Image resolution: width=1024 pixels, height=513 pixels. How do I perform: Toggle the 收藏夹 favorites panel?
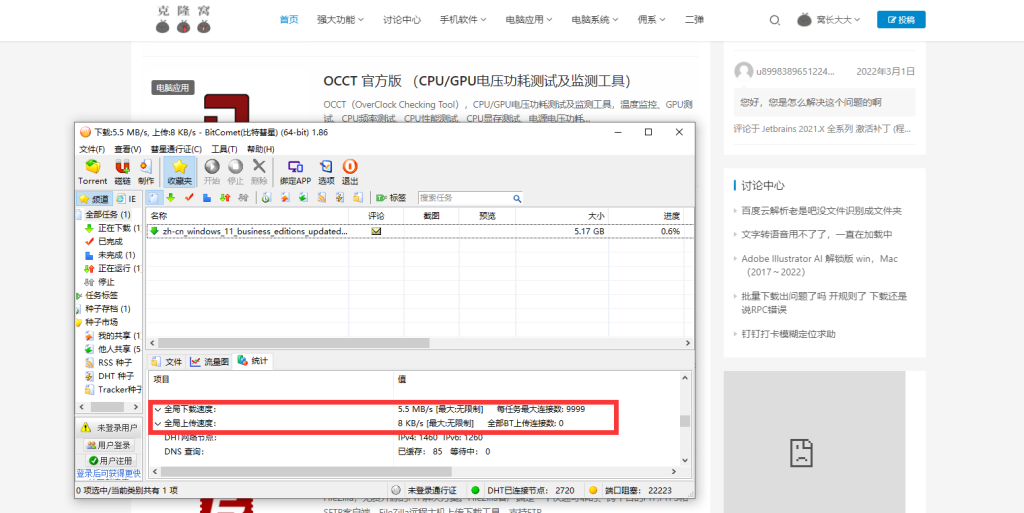(179, 172)
